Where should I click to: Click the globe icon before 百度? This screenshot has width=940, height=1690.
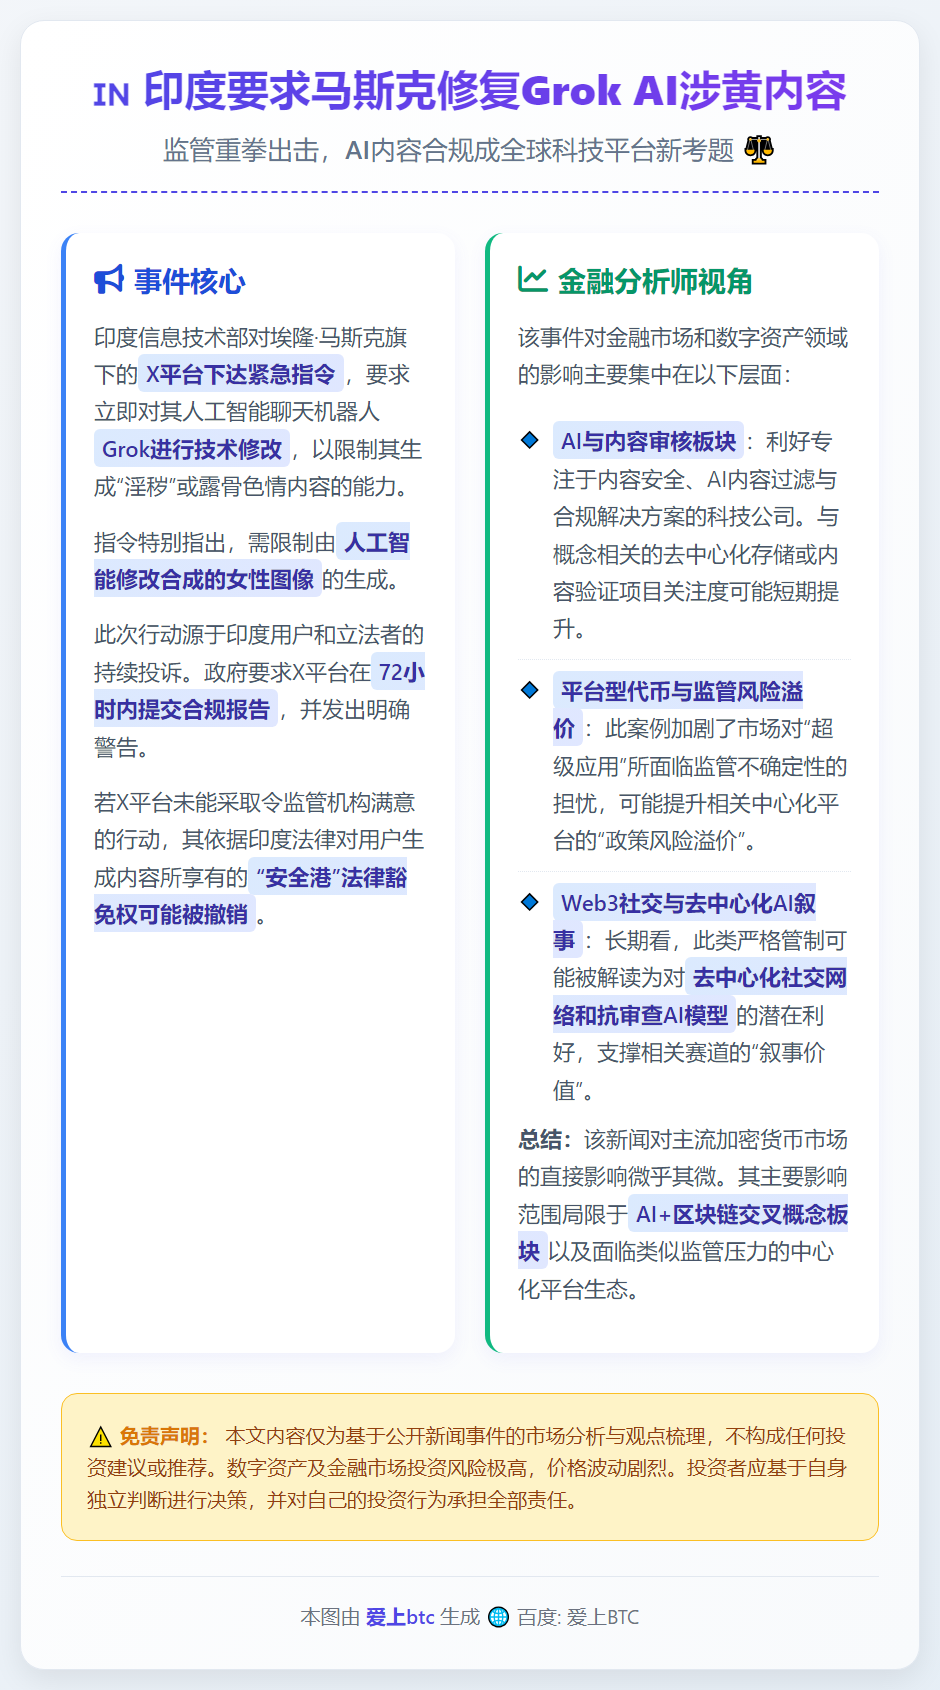click(498, 1617)
